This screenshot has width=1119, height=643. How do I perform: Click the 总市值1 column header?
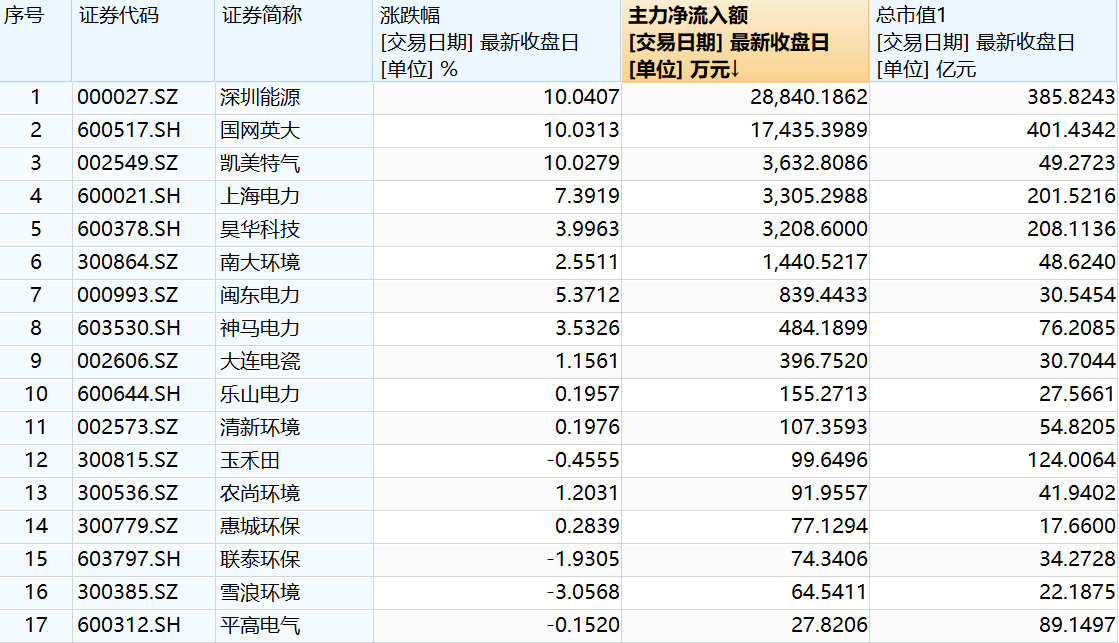[x=993, y=41]
